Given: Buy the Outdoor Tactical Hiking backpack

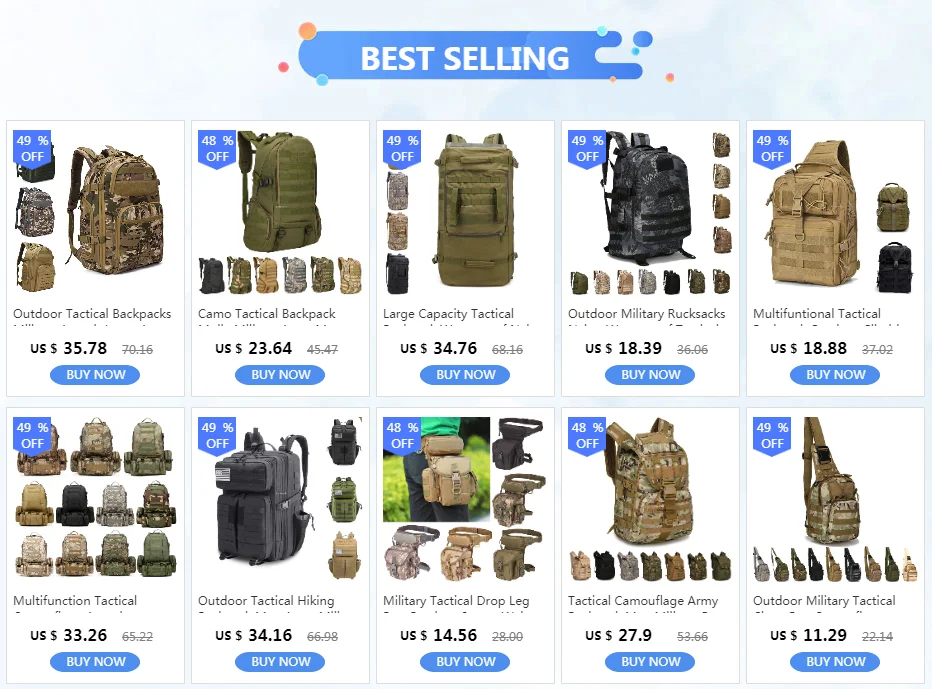Looking at the screenshot, I should (280, 662).
